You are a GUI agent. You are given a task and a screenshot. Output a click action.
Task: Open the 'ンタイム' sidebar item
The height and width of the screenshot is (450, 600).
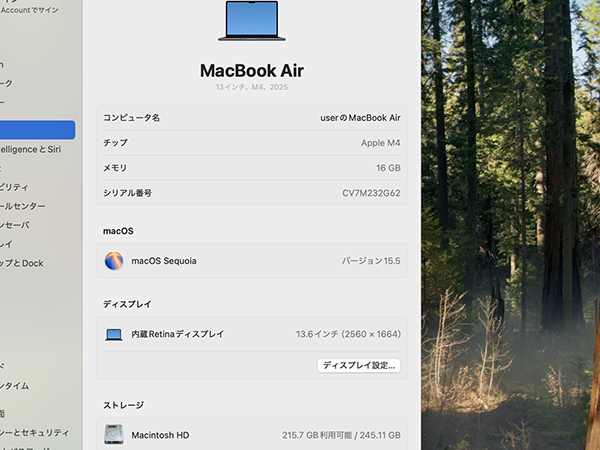click(15, 386)
